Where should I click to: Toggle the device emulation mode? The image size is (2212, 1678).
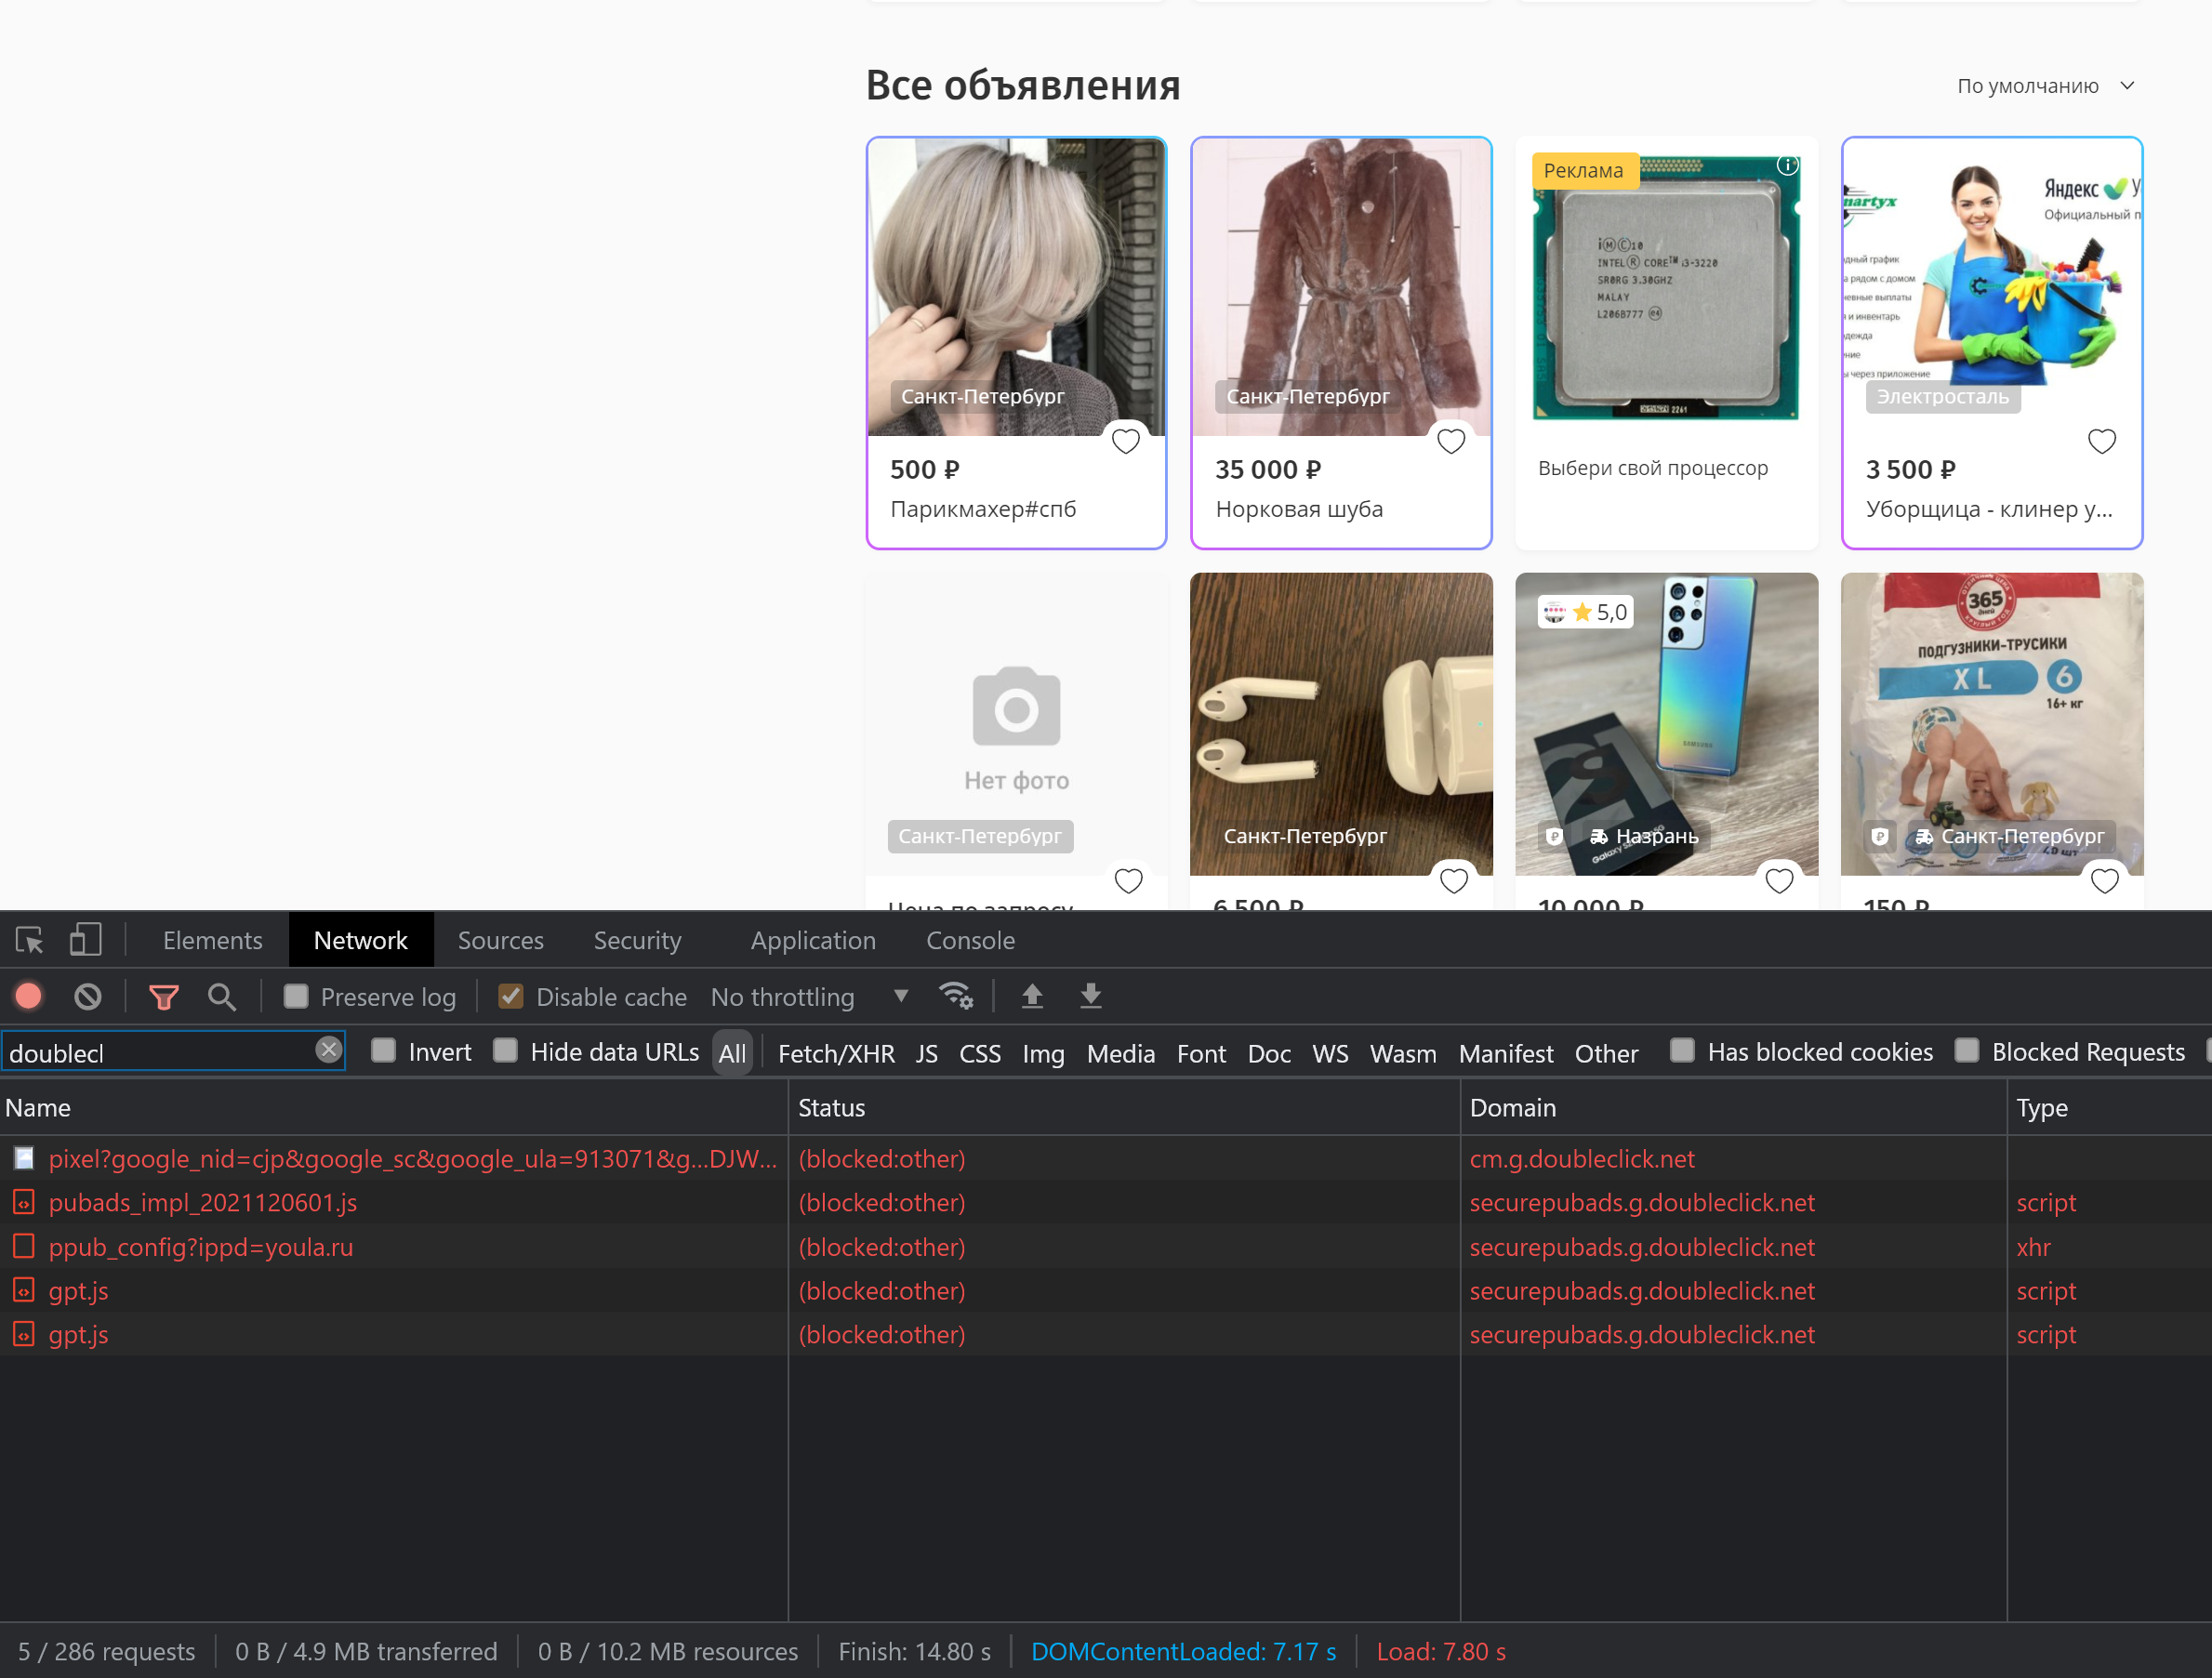[x=85, y=940]
